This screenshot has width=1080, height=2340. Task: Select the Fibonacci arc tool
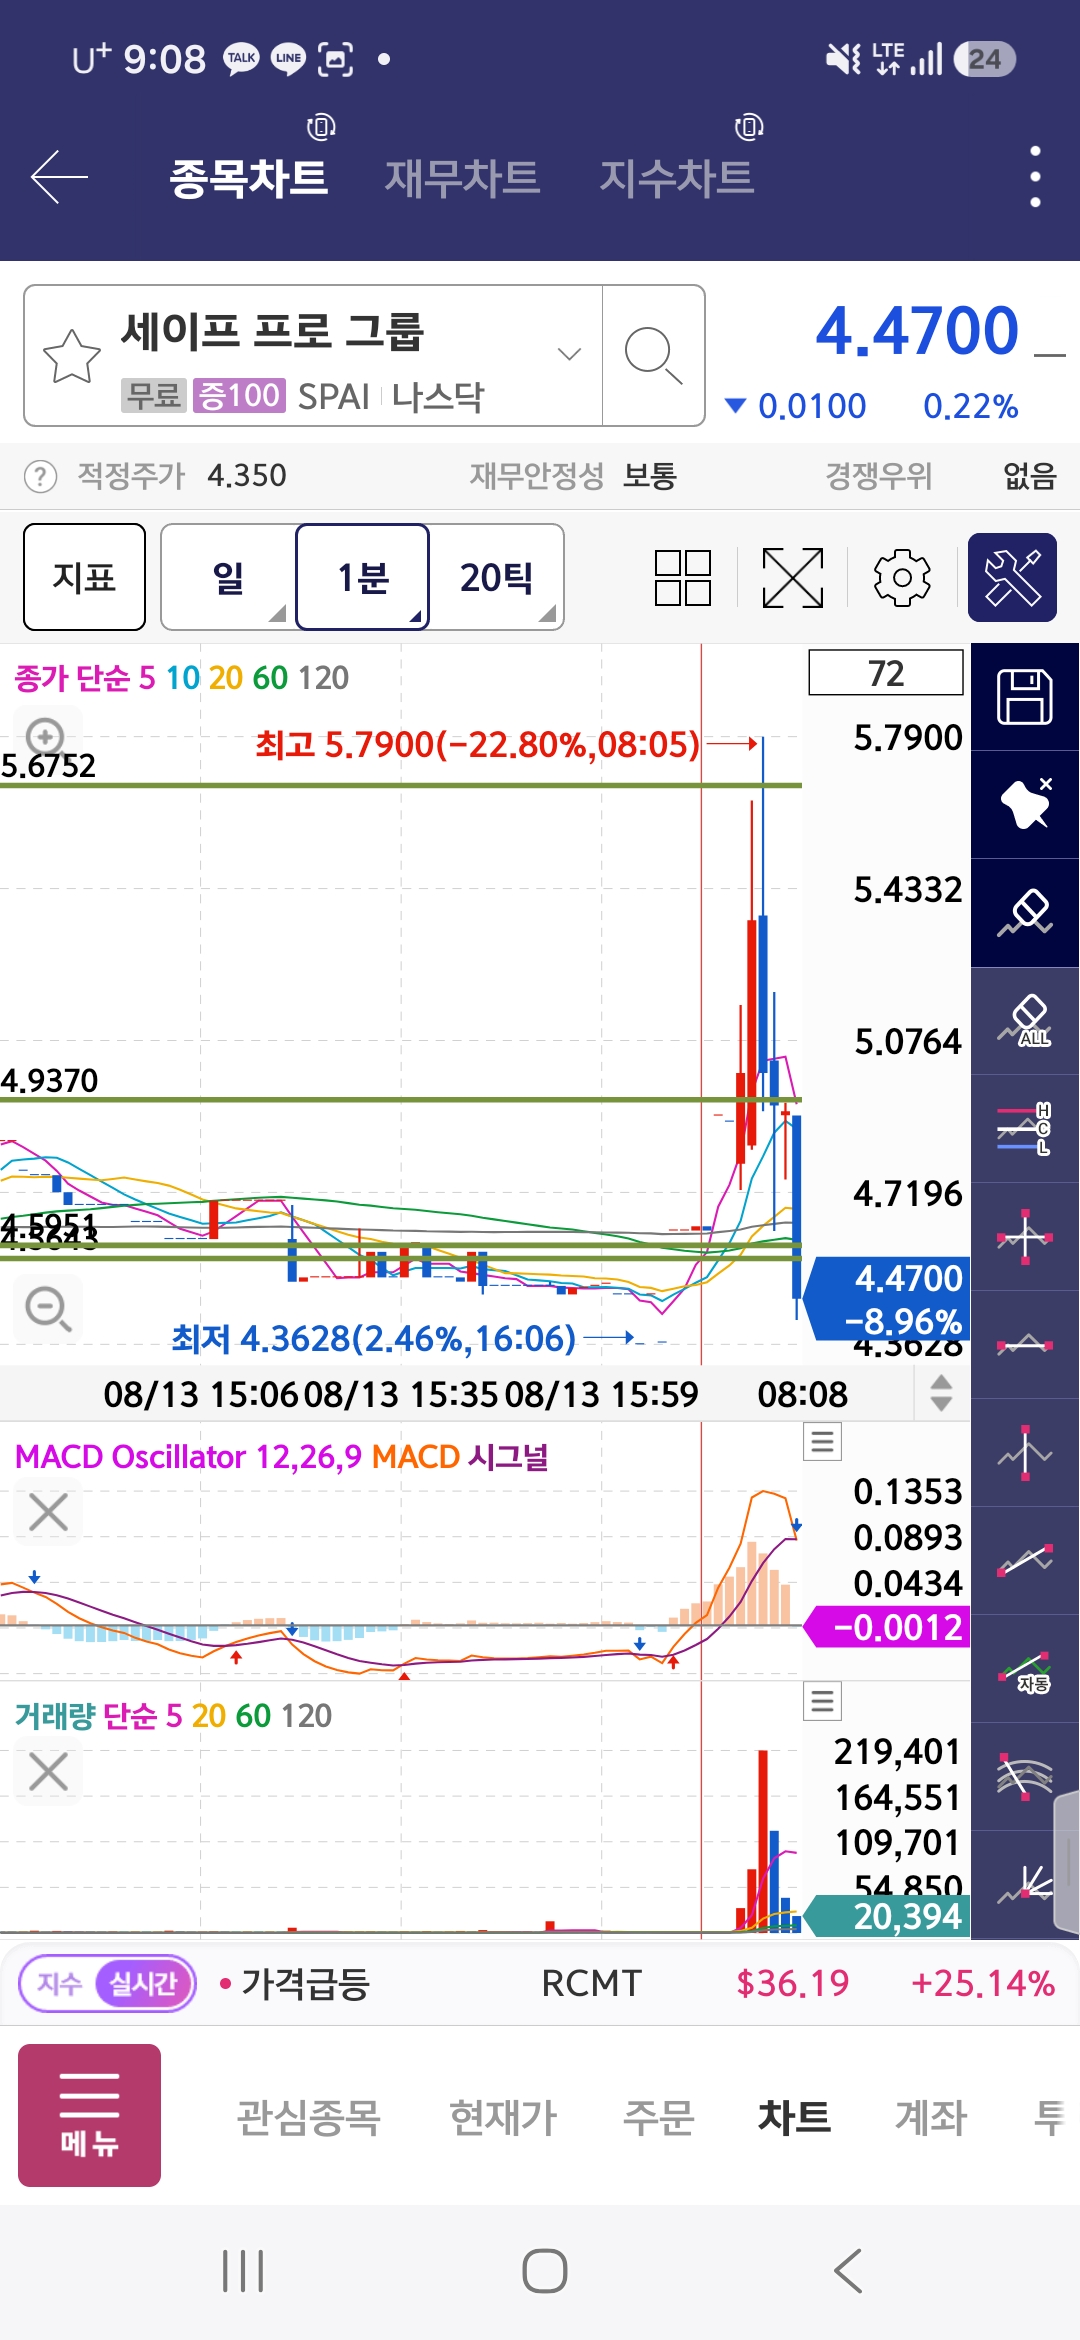pos(1025,1777)
